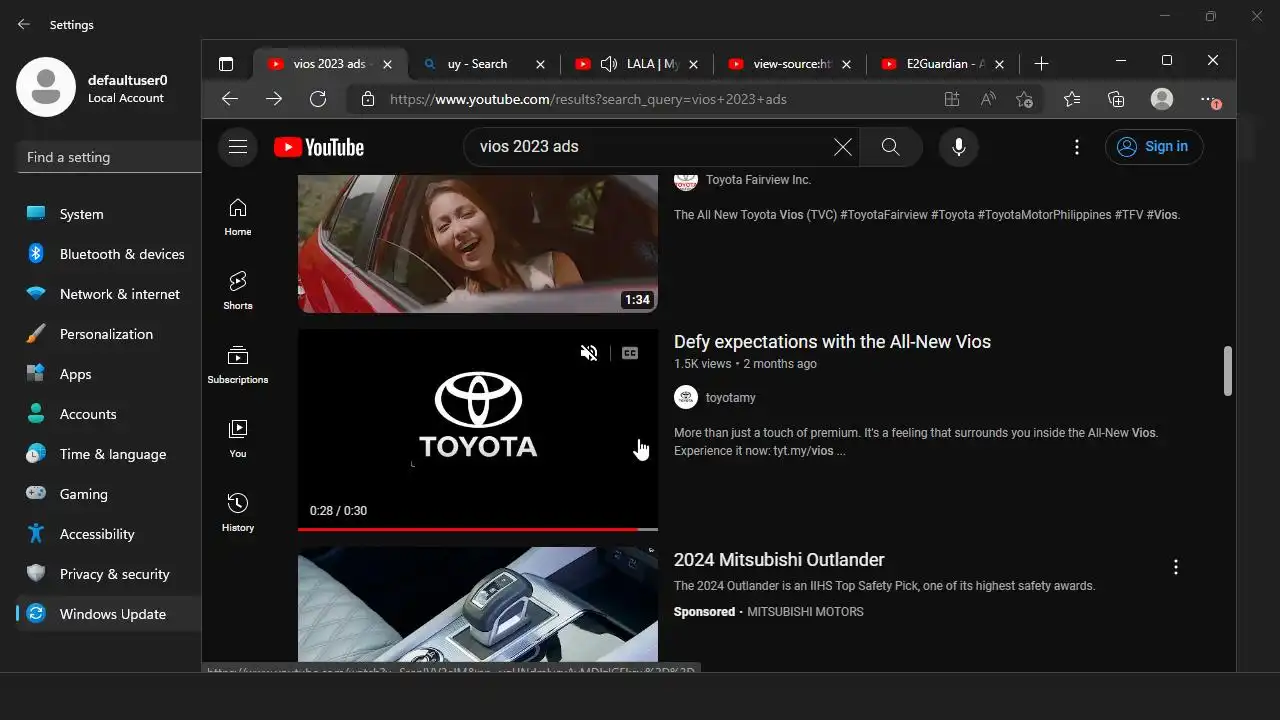The width and height of the screenshot is (1280, 720).
Task: Click the toyotamy channel avatar
Action: click(686, 398)
